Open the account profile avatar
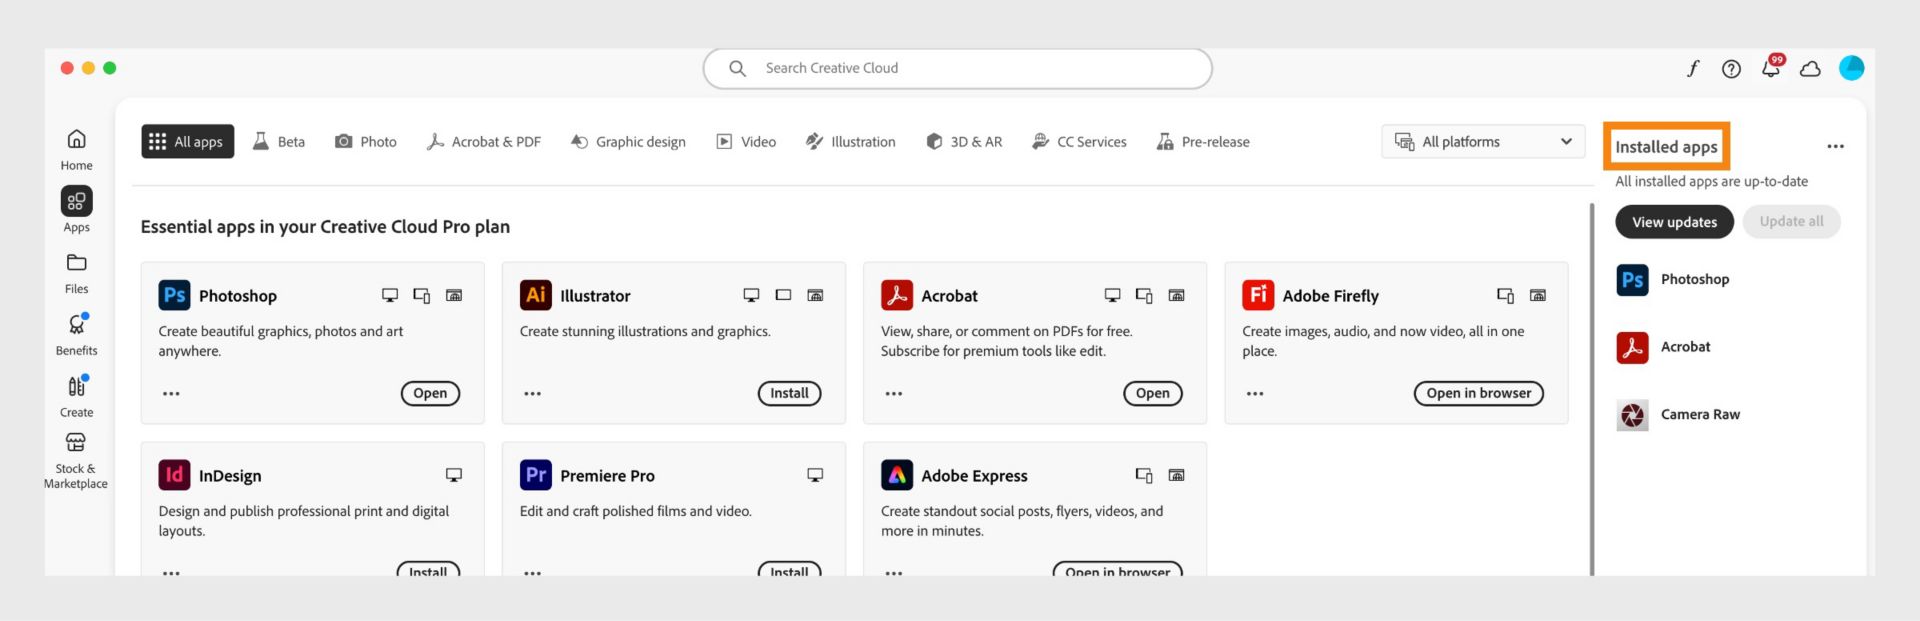 point(1851,68)
